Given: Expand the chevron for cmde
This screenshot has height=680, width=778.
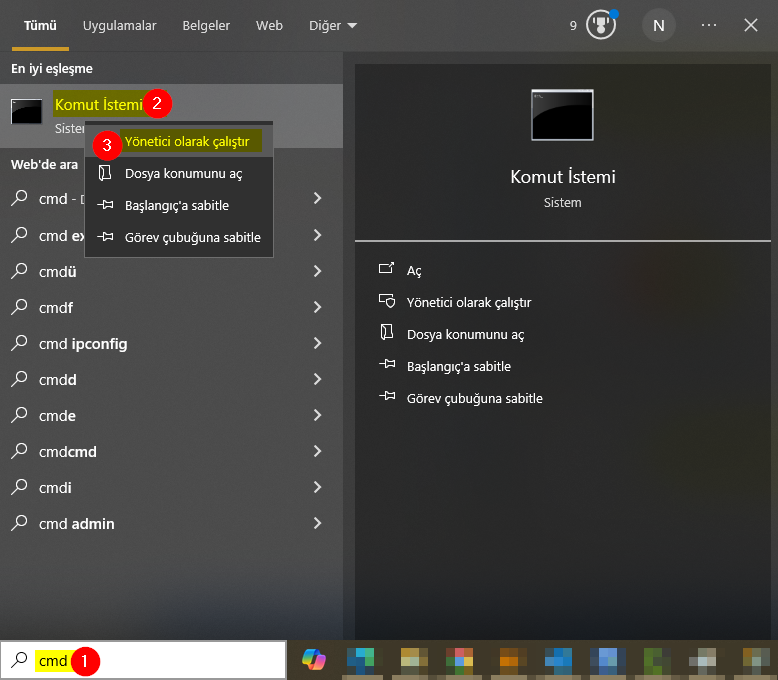Looking at the screenshot, I should coord(318,415).
